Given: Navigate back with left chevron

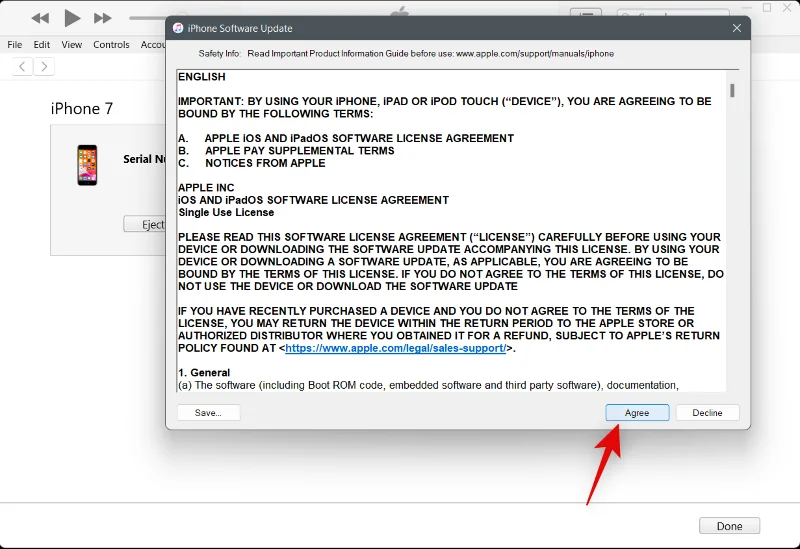Looking at the screenshot, I should coord(22,67).
